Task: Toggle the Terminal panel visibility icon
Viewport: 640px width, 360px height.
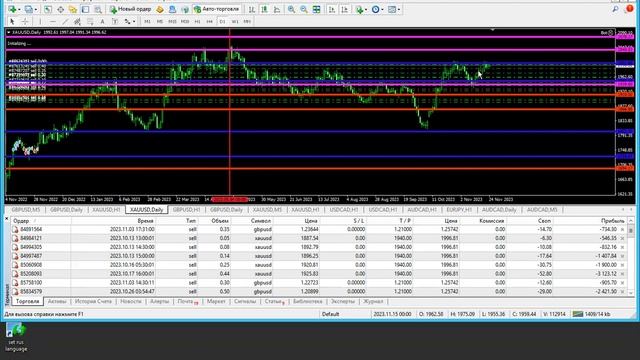Action: click(x=85, y=9)
